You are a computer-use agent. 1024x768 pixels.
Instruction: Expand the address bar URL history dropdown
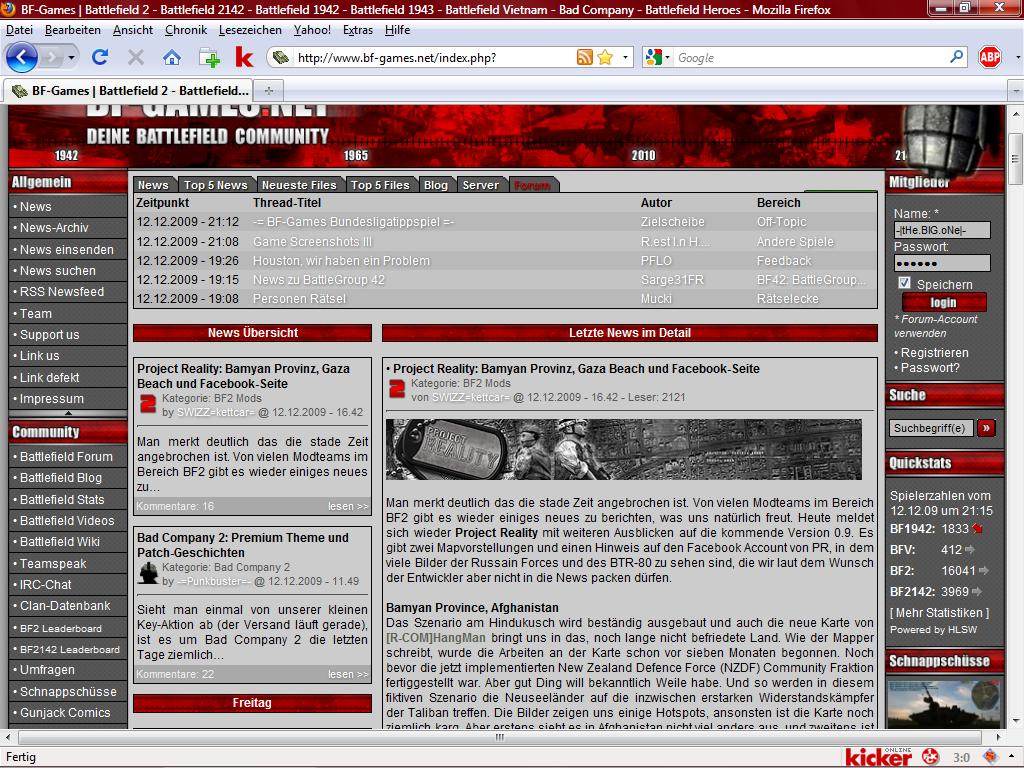tap(625, 57)
